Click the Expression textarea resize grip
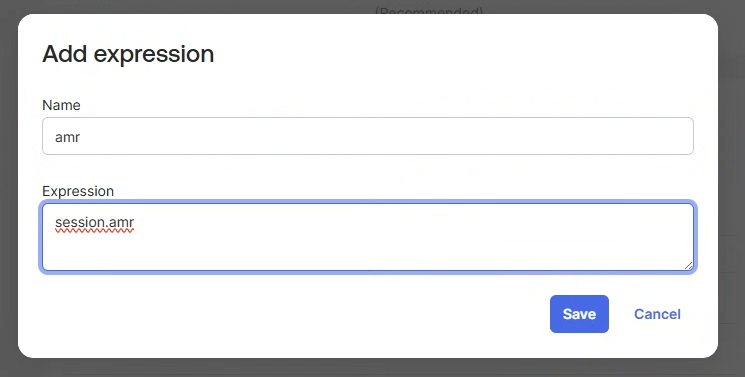The height and width of the screenshot is (377, 745). 688,266
